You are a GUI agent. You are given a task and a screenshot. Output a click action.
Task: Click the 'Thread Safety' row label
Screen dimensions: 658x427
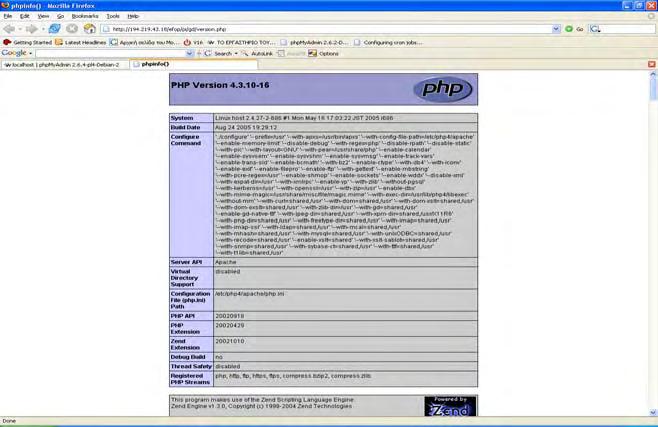pyautogui.click(x=191, y=366)
